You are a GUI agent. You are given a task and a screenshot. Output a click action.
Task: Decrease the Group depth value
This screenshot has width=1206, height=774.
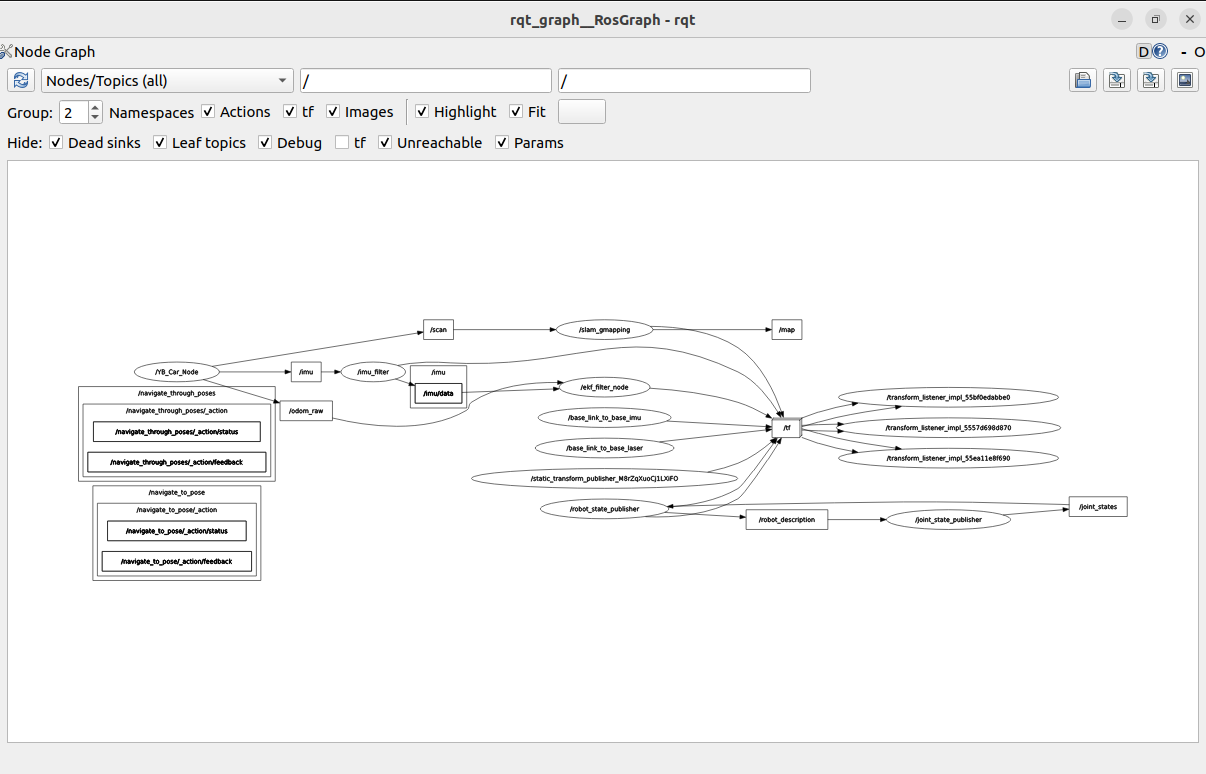[x=95, y=117]
